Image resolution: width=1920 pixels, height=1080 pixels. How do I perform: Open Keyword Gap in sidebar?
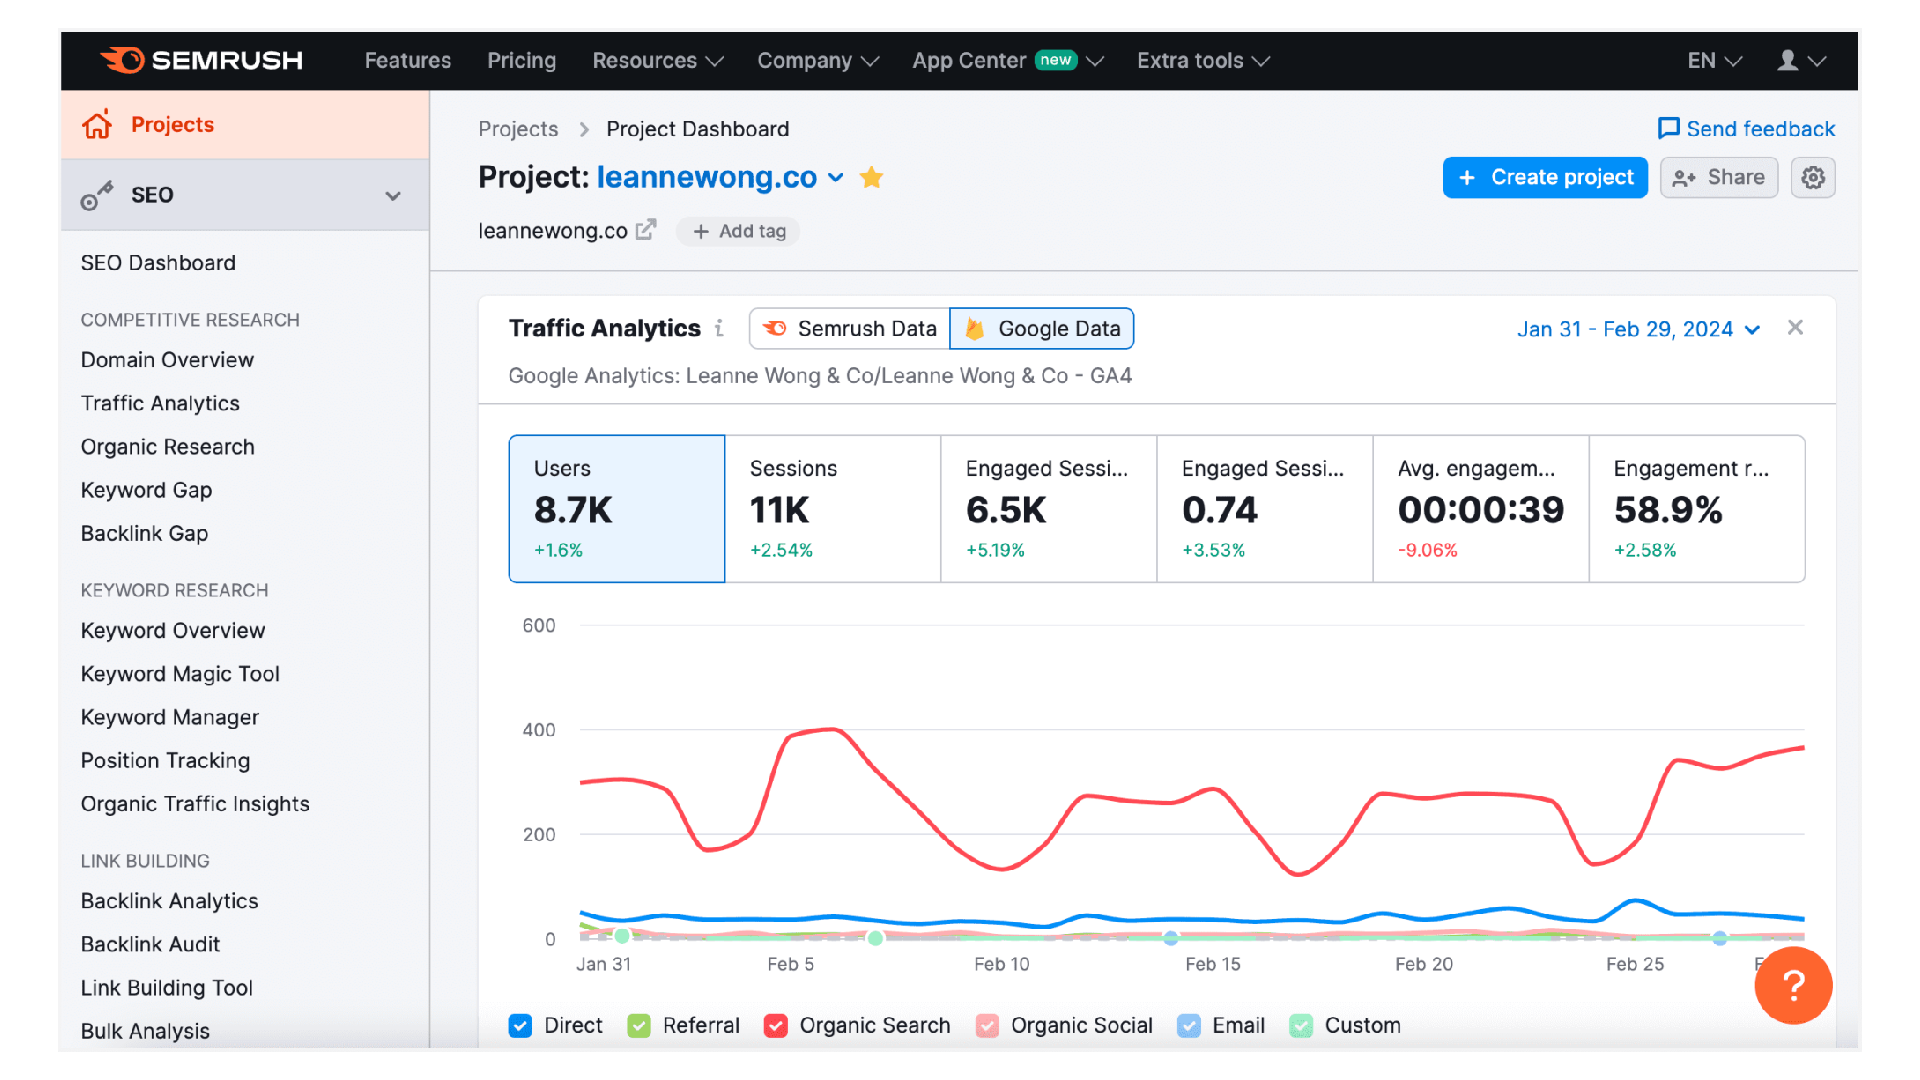146,490
